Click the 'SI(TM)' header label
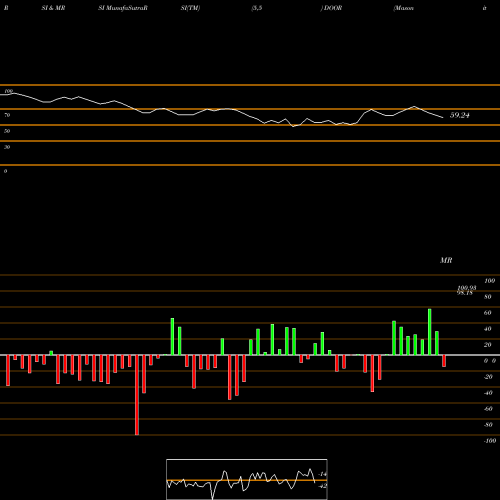 (x=190, y=8)
